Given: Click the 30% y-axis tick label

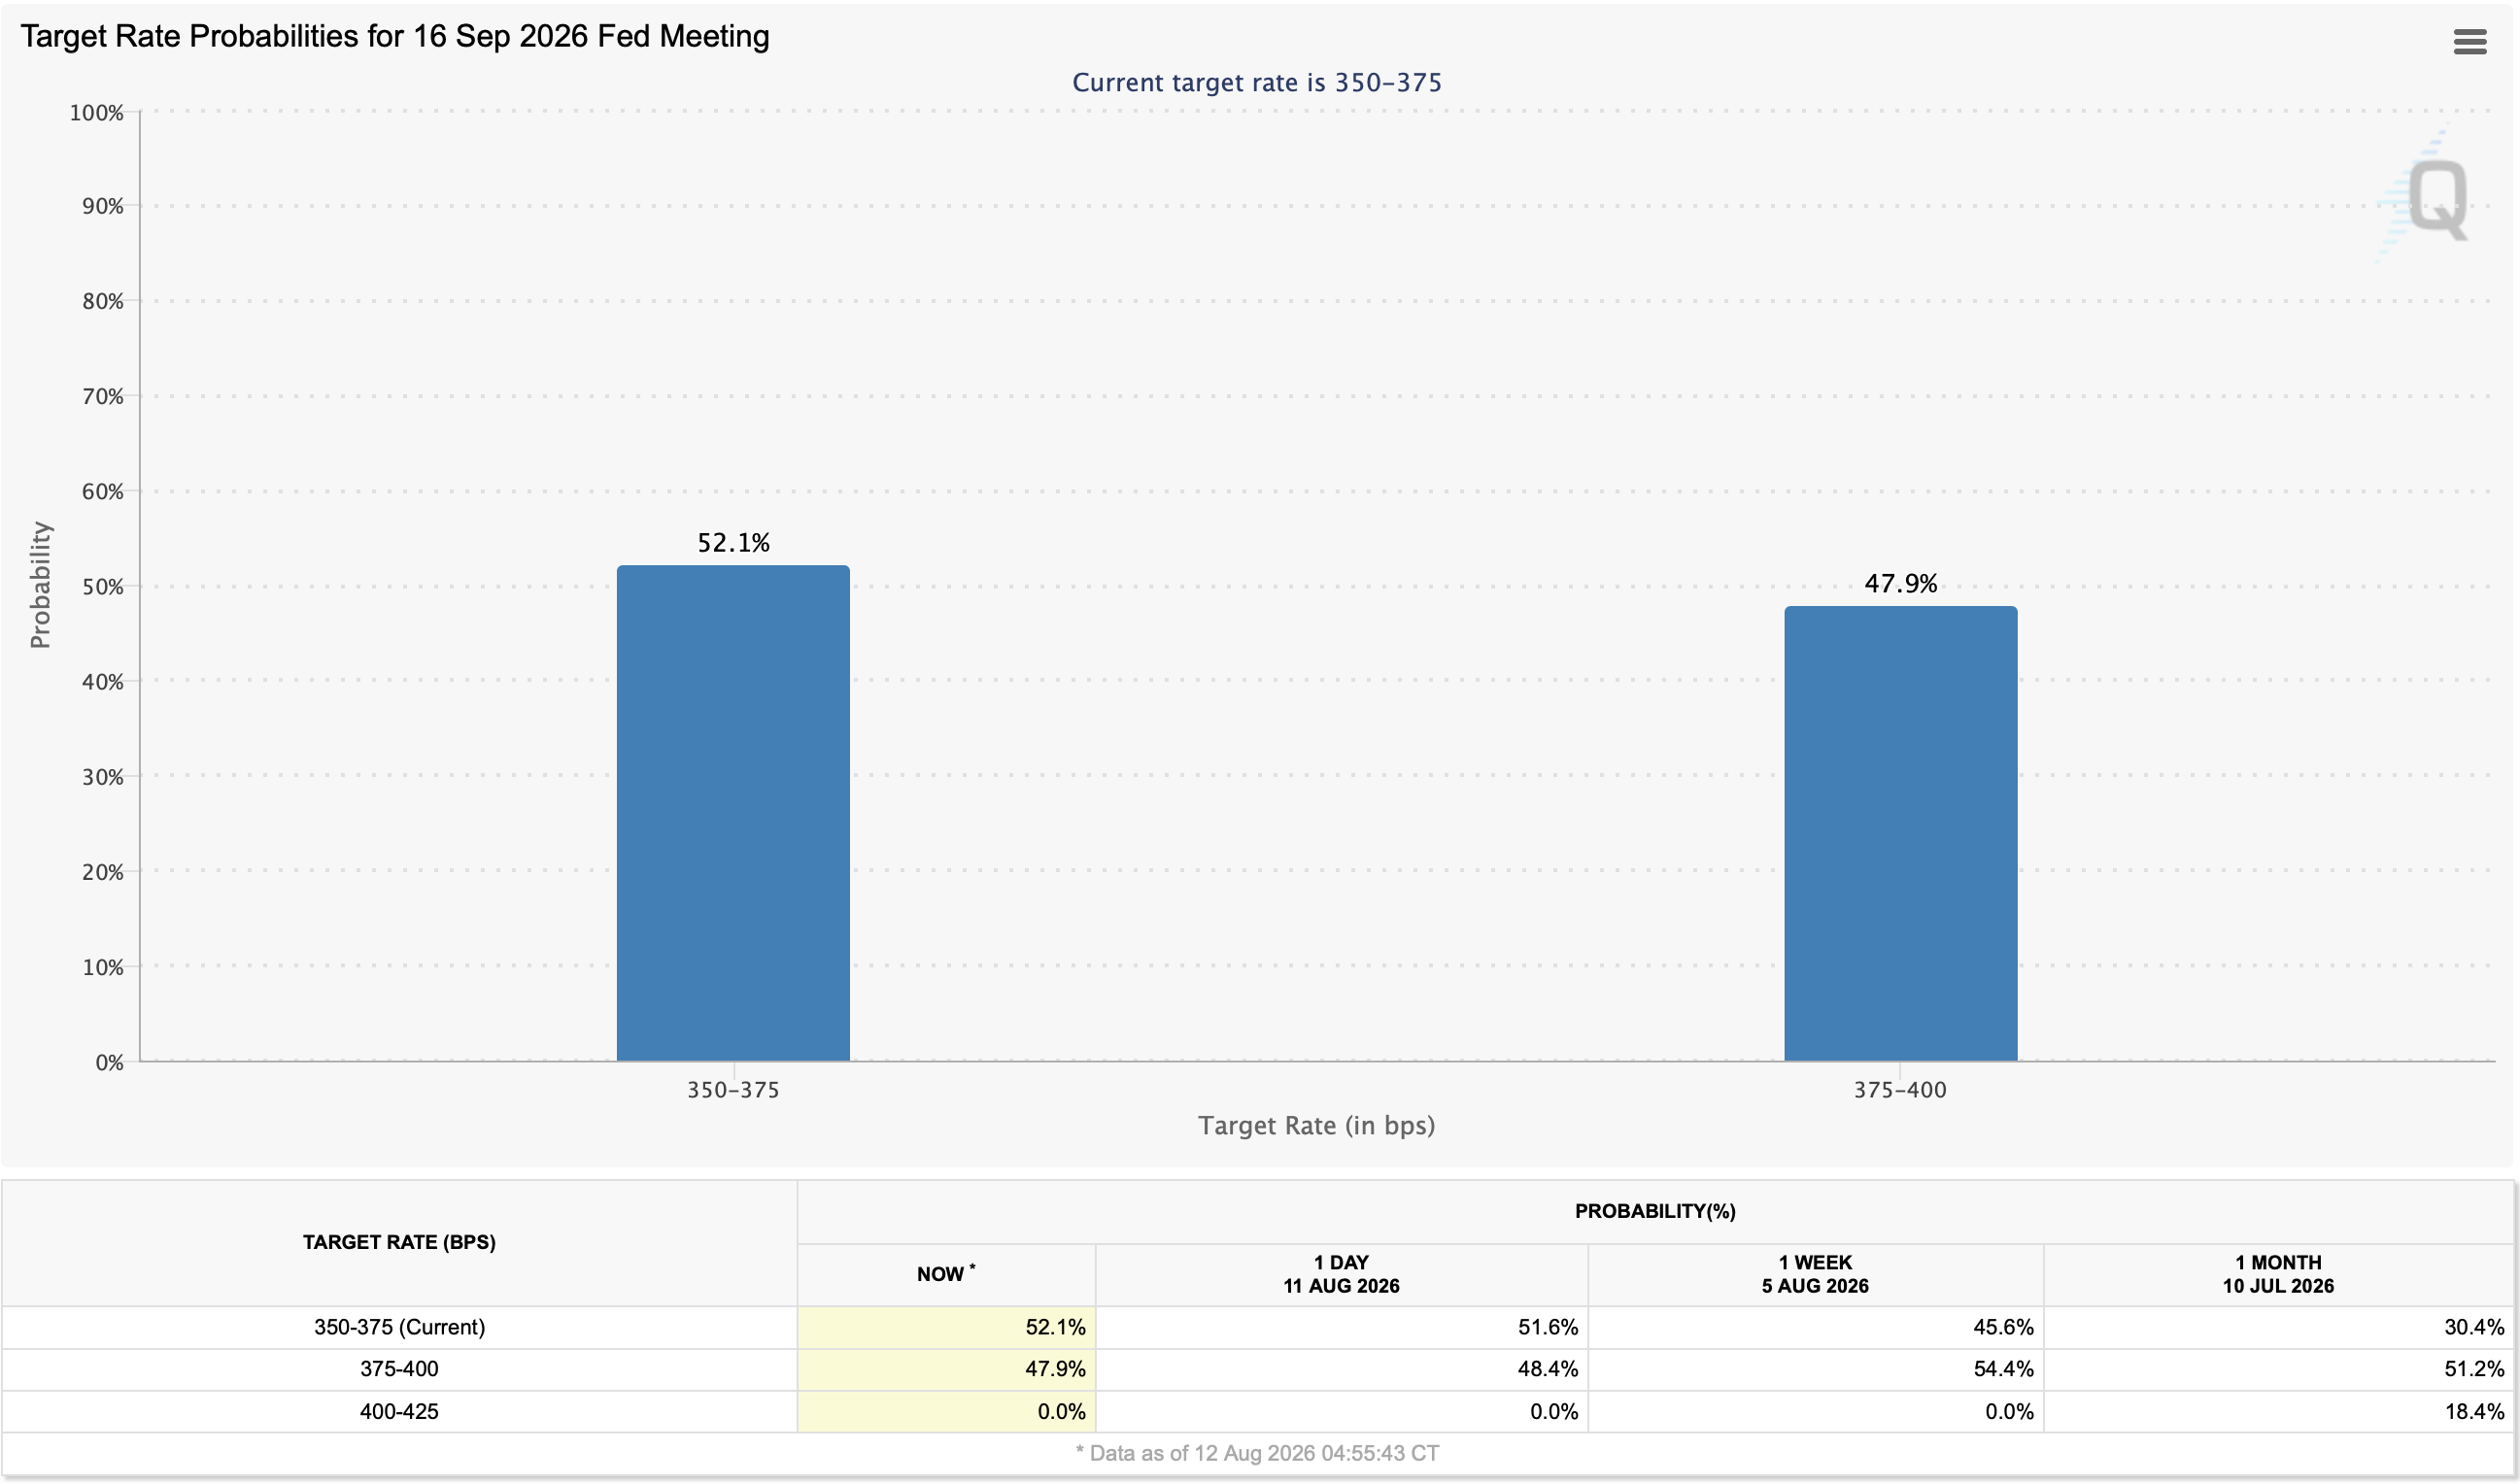Looking at the screenshot, I should point(103,777).
